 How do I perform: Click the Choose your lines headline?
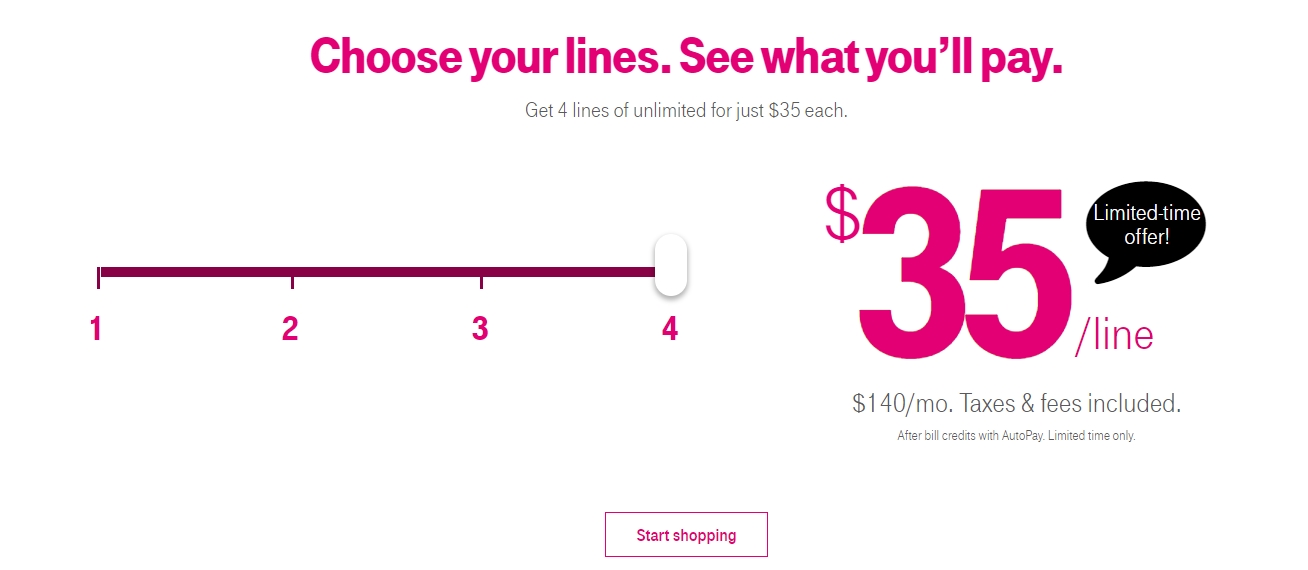[686, 57]
